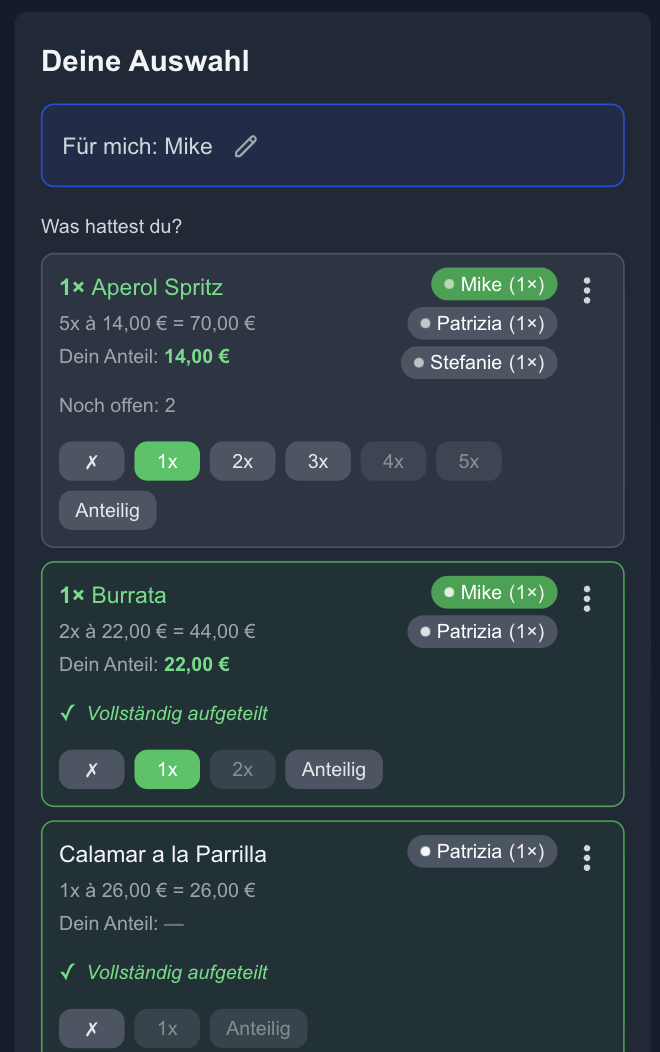Open the Calamar a la Parrilla options menu
This screenshot has height=1052, width=660.
(587, 857)
